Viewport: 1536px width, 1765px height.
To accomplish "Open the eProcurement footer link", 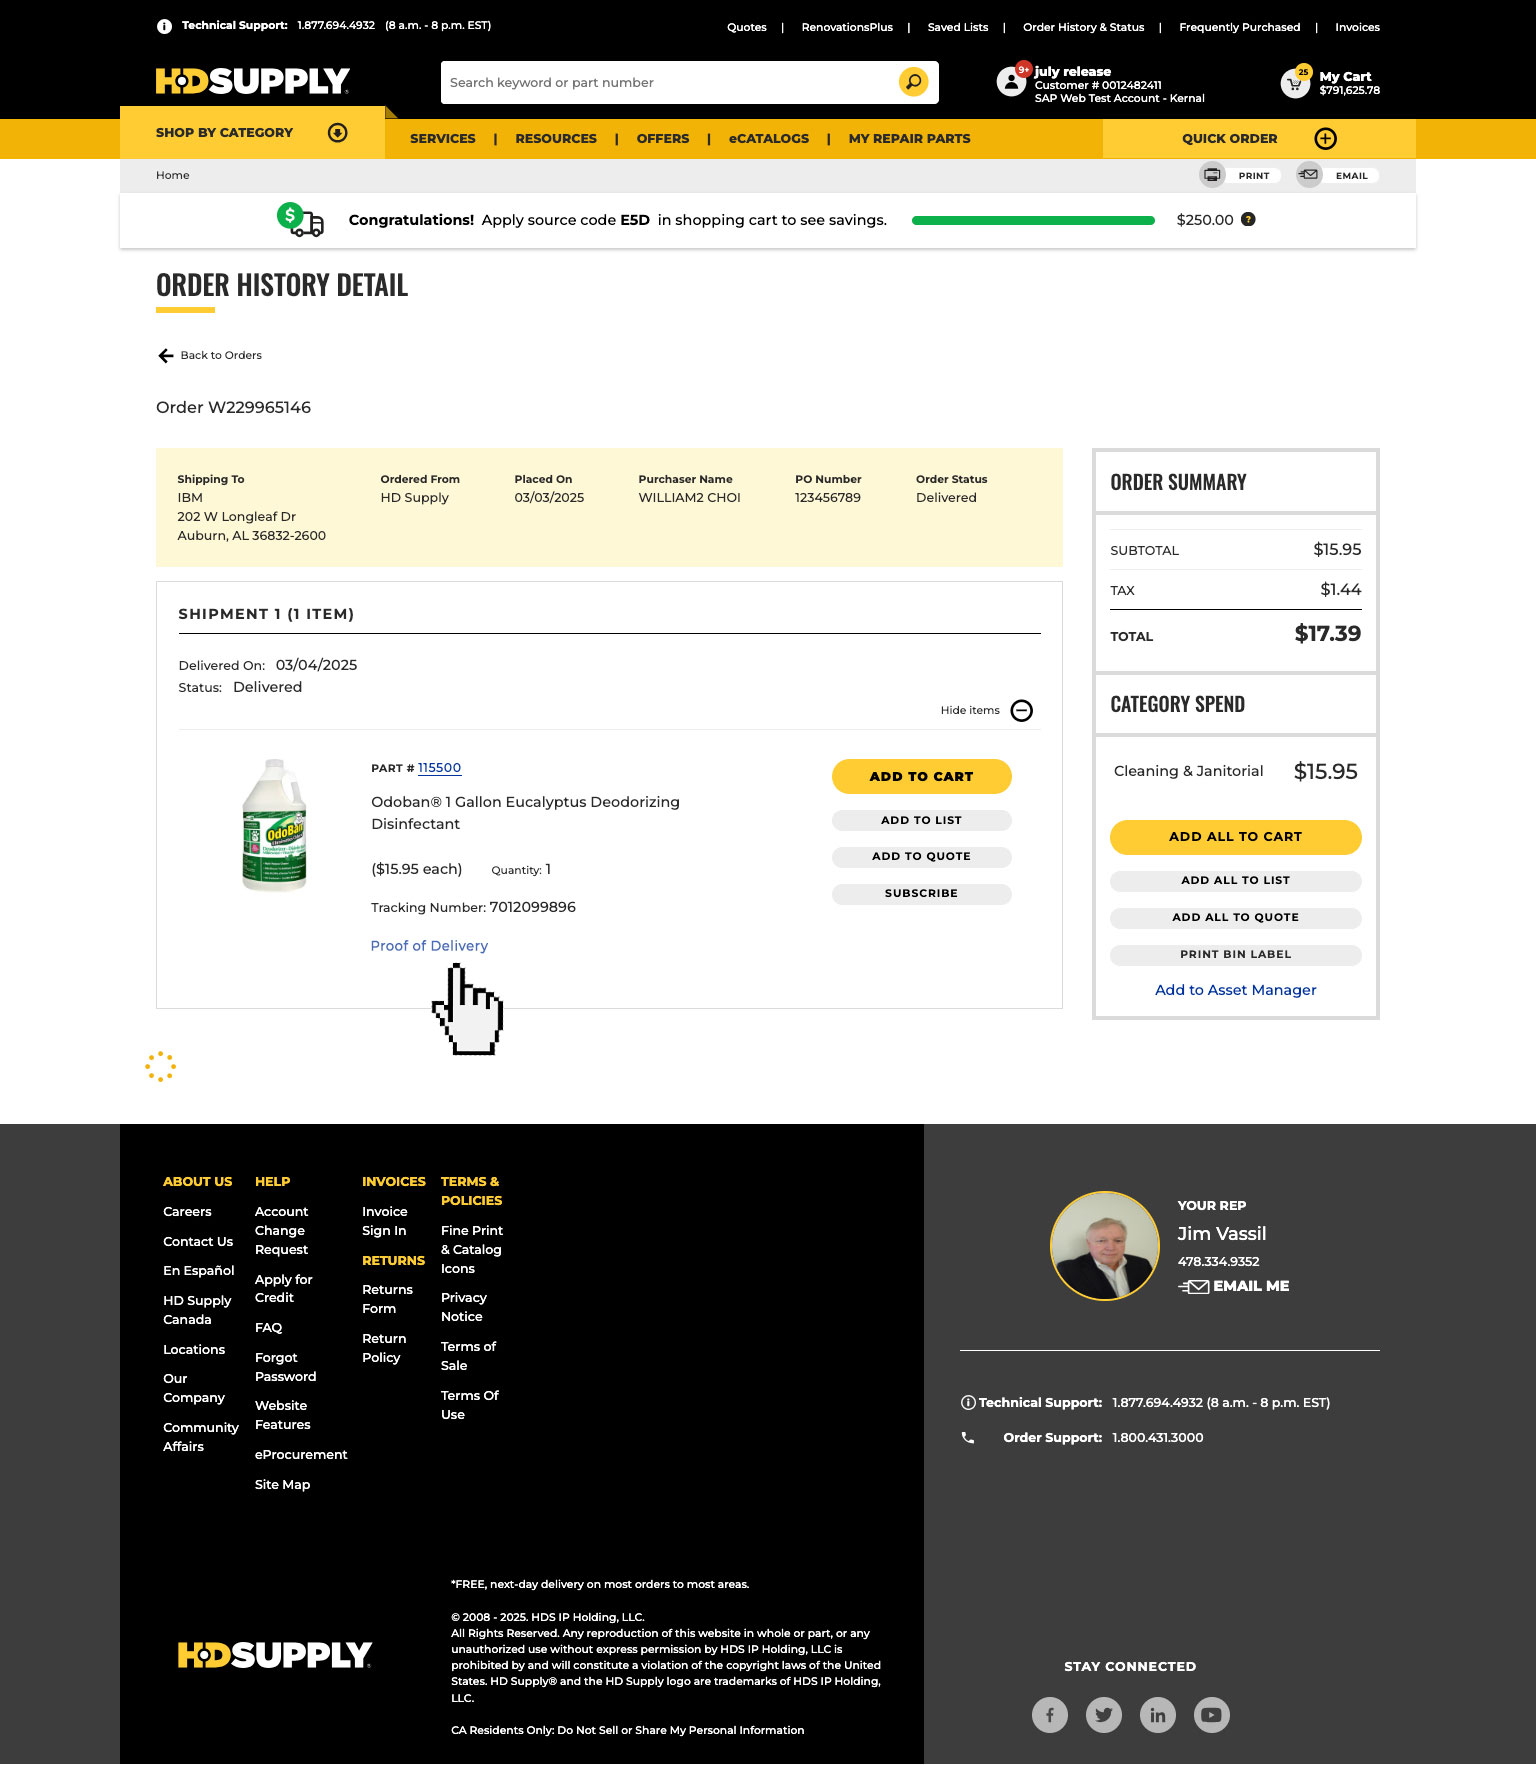I will (x=301, y=1455).
